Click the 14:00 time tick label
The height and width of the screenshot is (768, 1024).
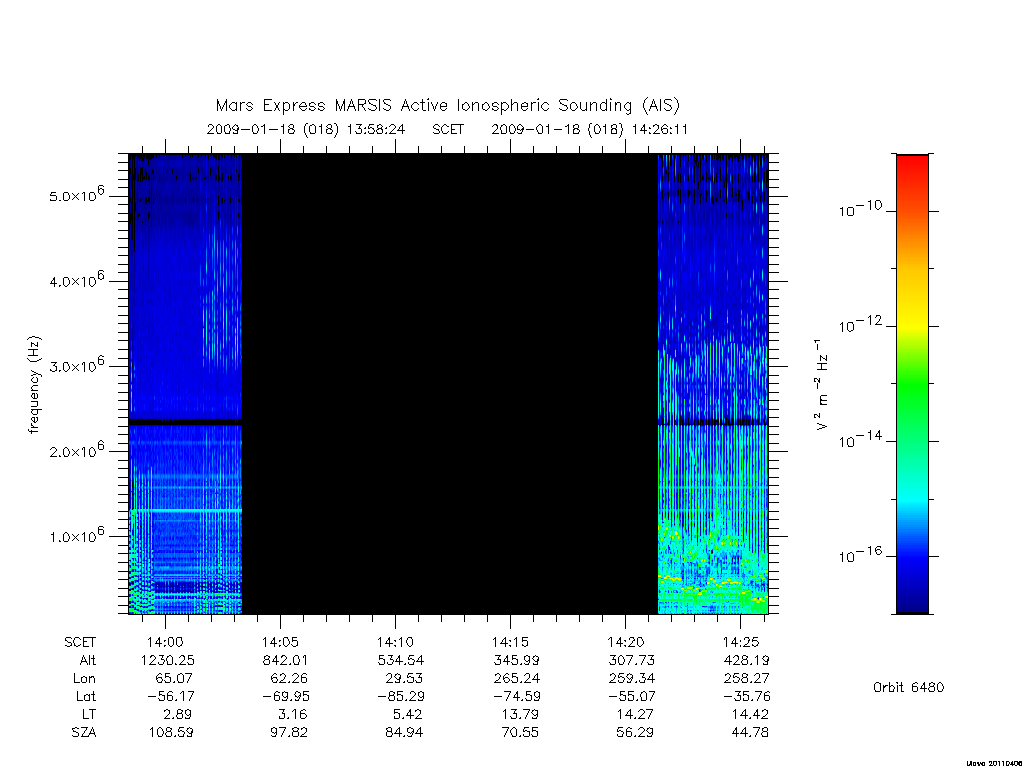click(x=165, y=642)
